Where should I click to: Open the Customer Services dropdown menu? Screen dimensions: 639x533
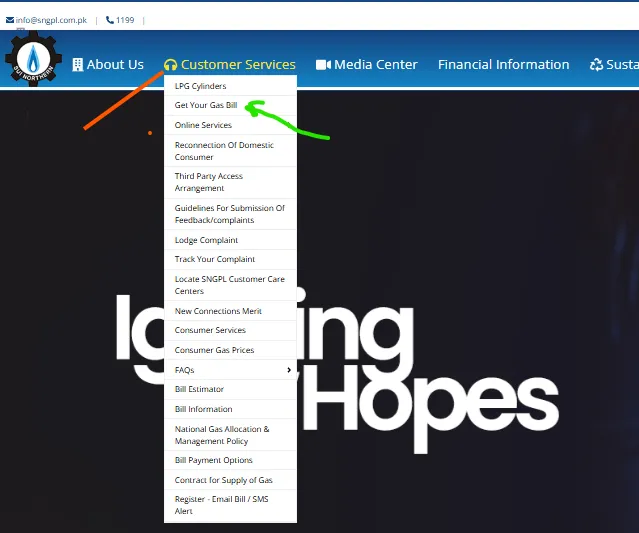pyautogui.click(x=238, y=65)
